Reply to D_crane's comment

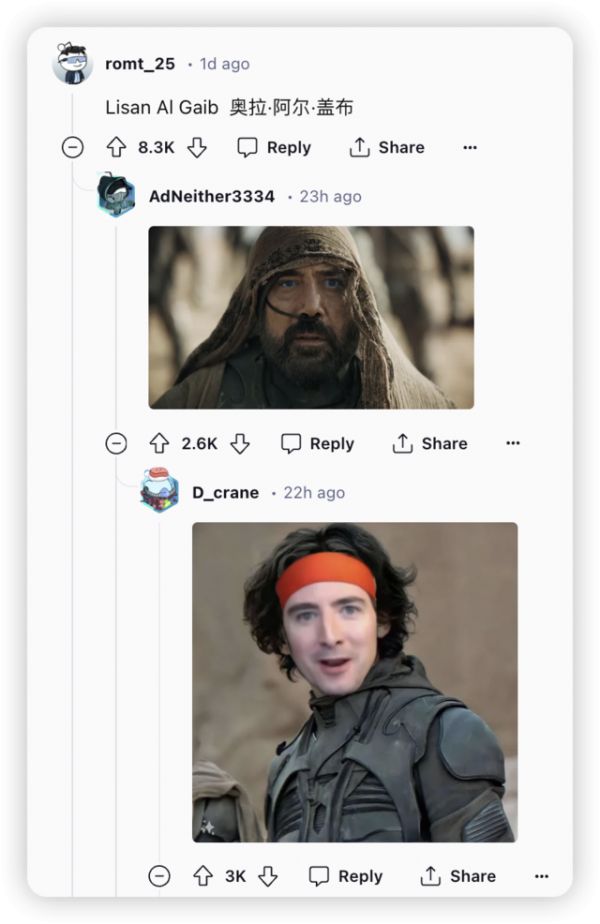pyautogui.click(x=346, y=876)
